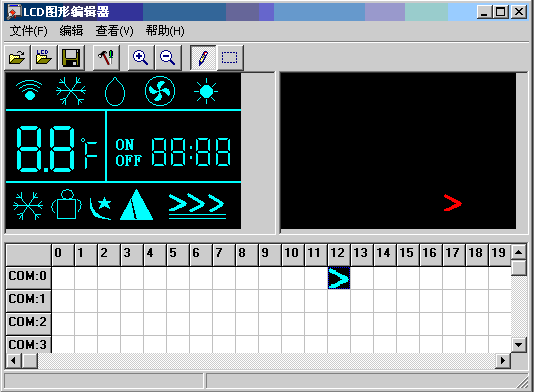Click column header 15
The width and height of the screenshot is (534, 392).
coord(408,254)
